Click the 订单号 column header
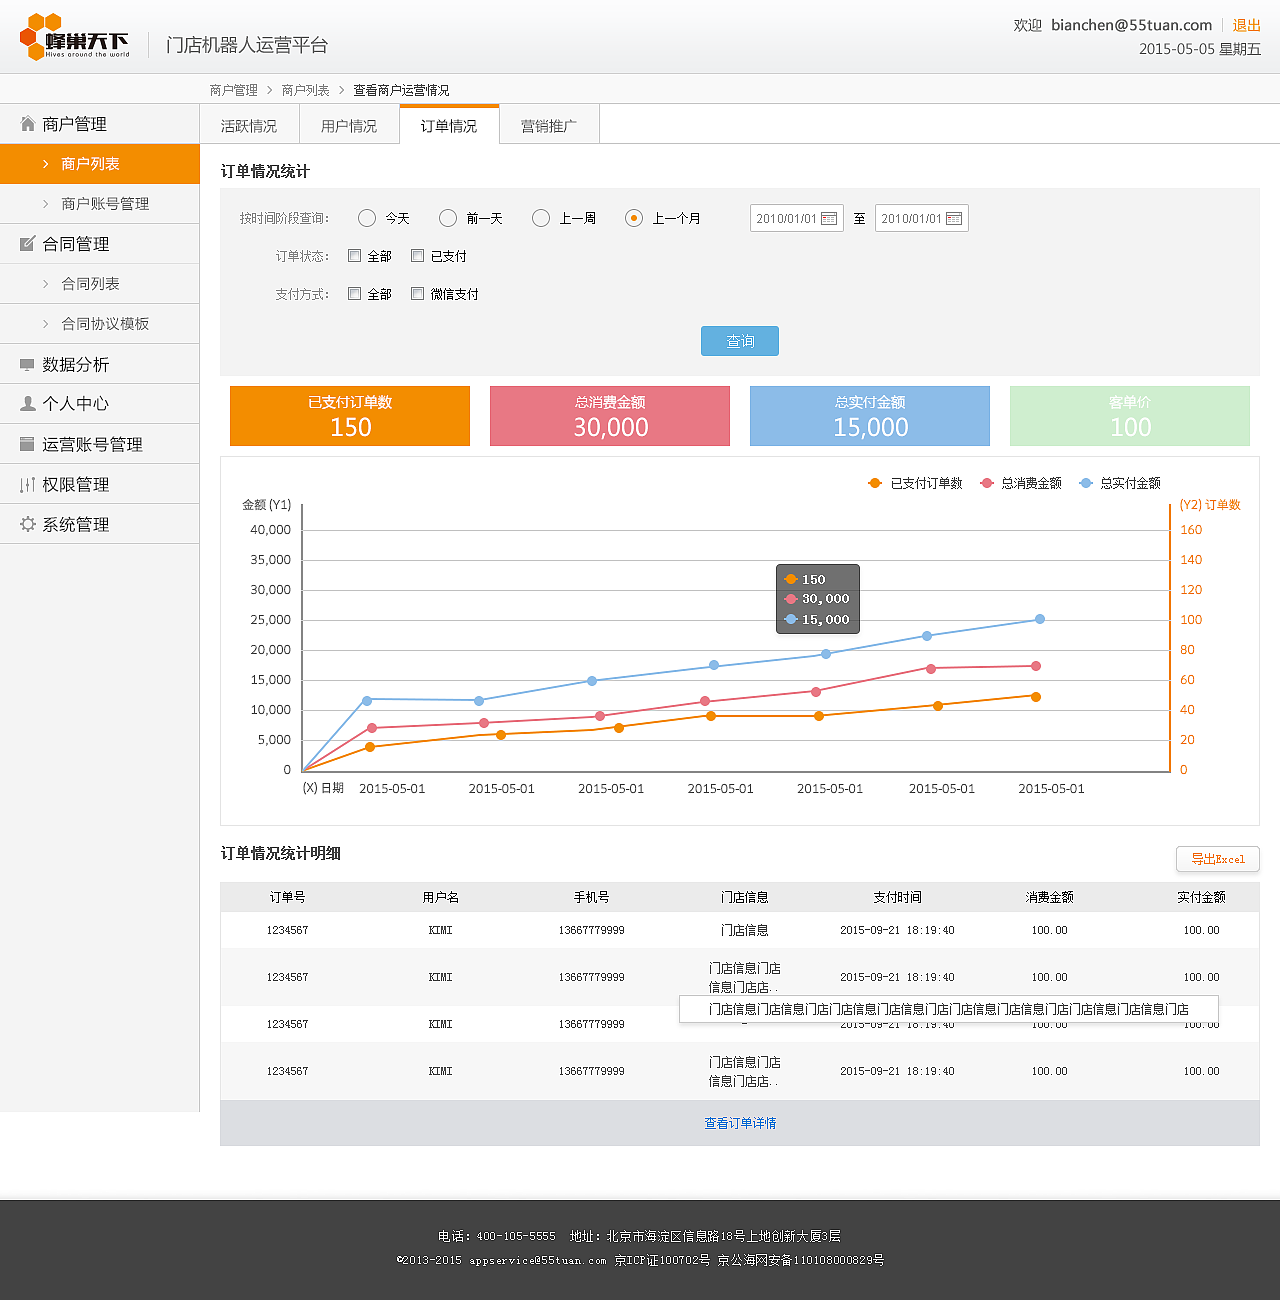Screen dimensions: 1280x1300 coord(287,897)
